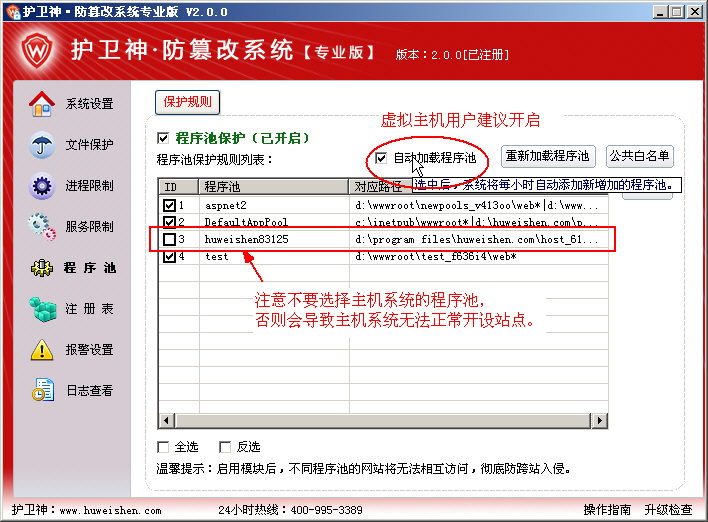Click the title bar application icon

13,11
